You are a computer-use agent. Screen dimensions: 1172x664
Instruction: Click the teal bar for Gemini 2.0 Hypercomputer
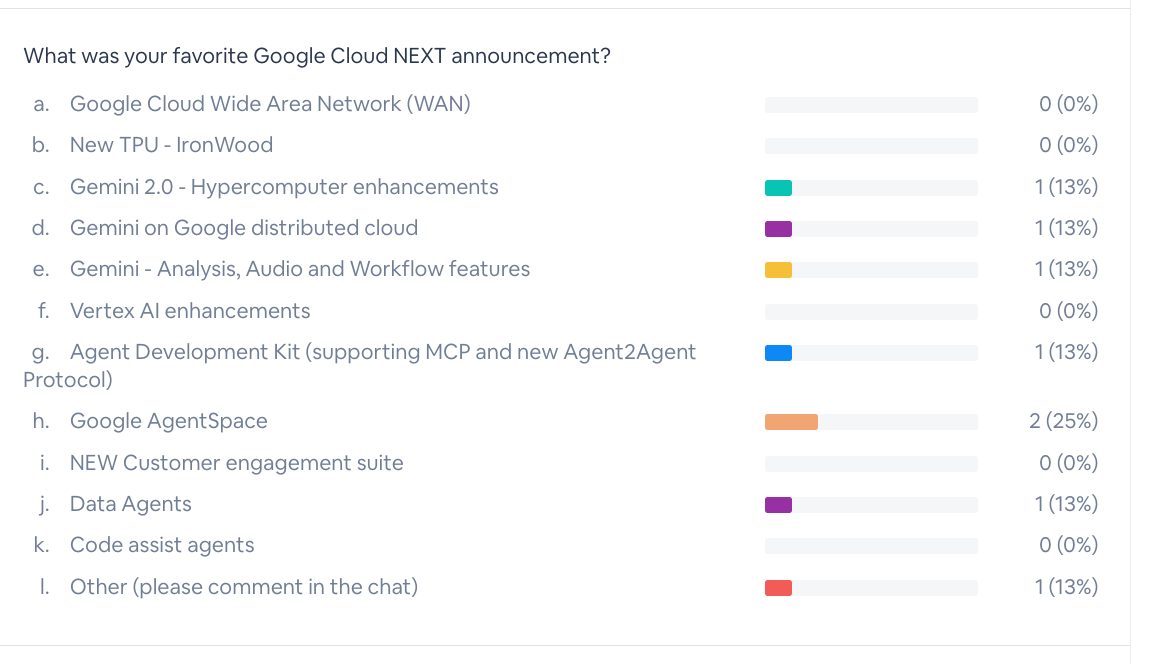[778, 188]
